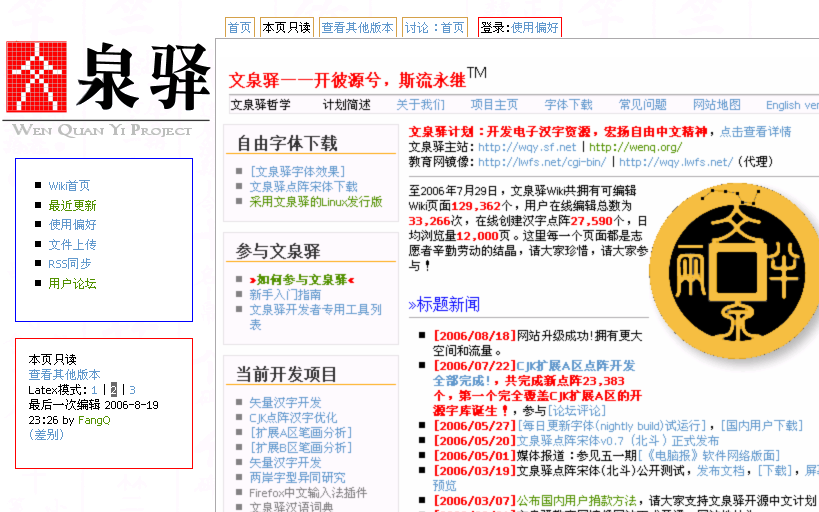Open http://lwfs.net/cgi-bin/ mirror link
Viewport: 819px width, 512px height.
(542, 162)
